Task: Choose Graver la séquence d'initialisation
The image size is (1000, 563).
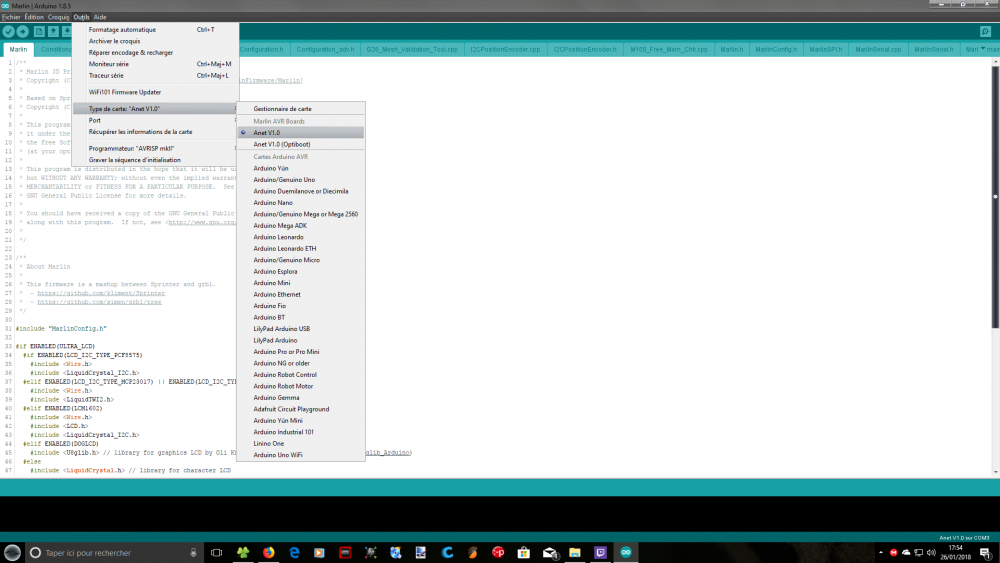Action: pyautogui.click(x=155, y=159)
